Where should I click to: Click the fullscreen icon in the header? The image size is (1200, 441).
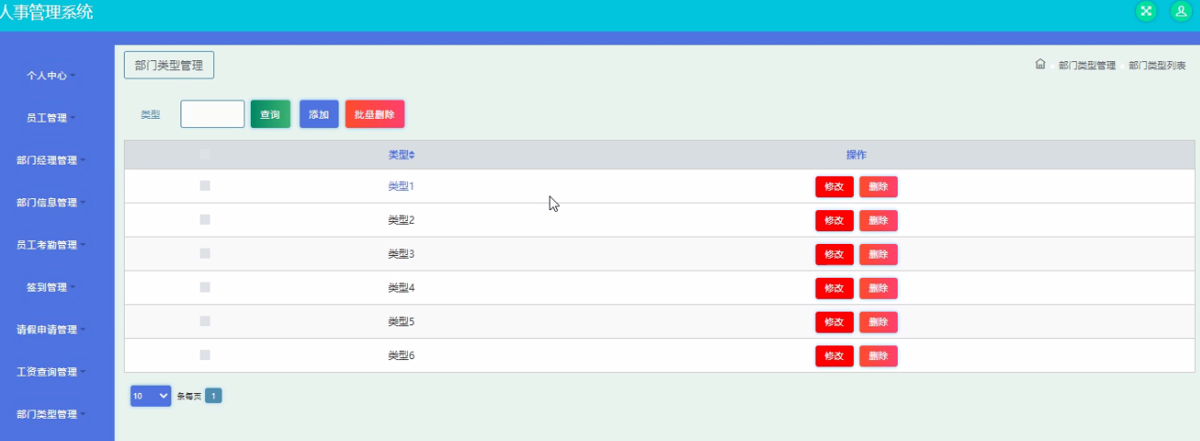click(x=1145, y=11)
